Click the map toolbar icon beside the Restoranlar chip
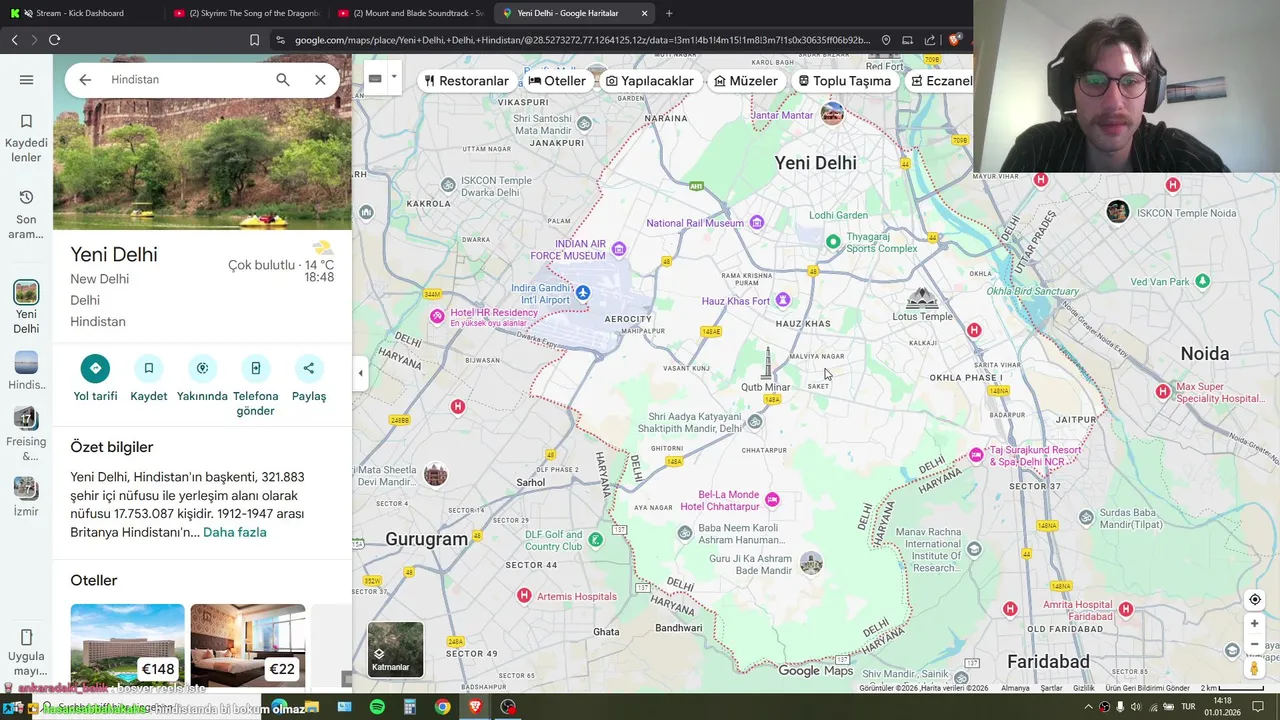This screenshot has width=1280, height=720. click(375, 79)
